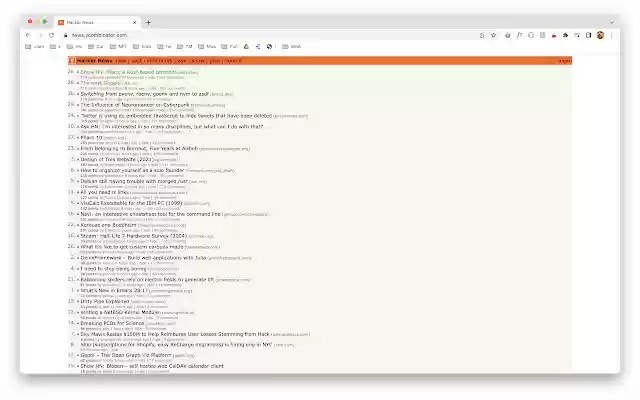Open the Car bookmarks folder
Image resolution: width=640 pixels, height=400 pixels.
pyautogui.click(x=96, y=47)
